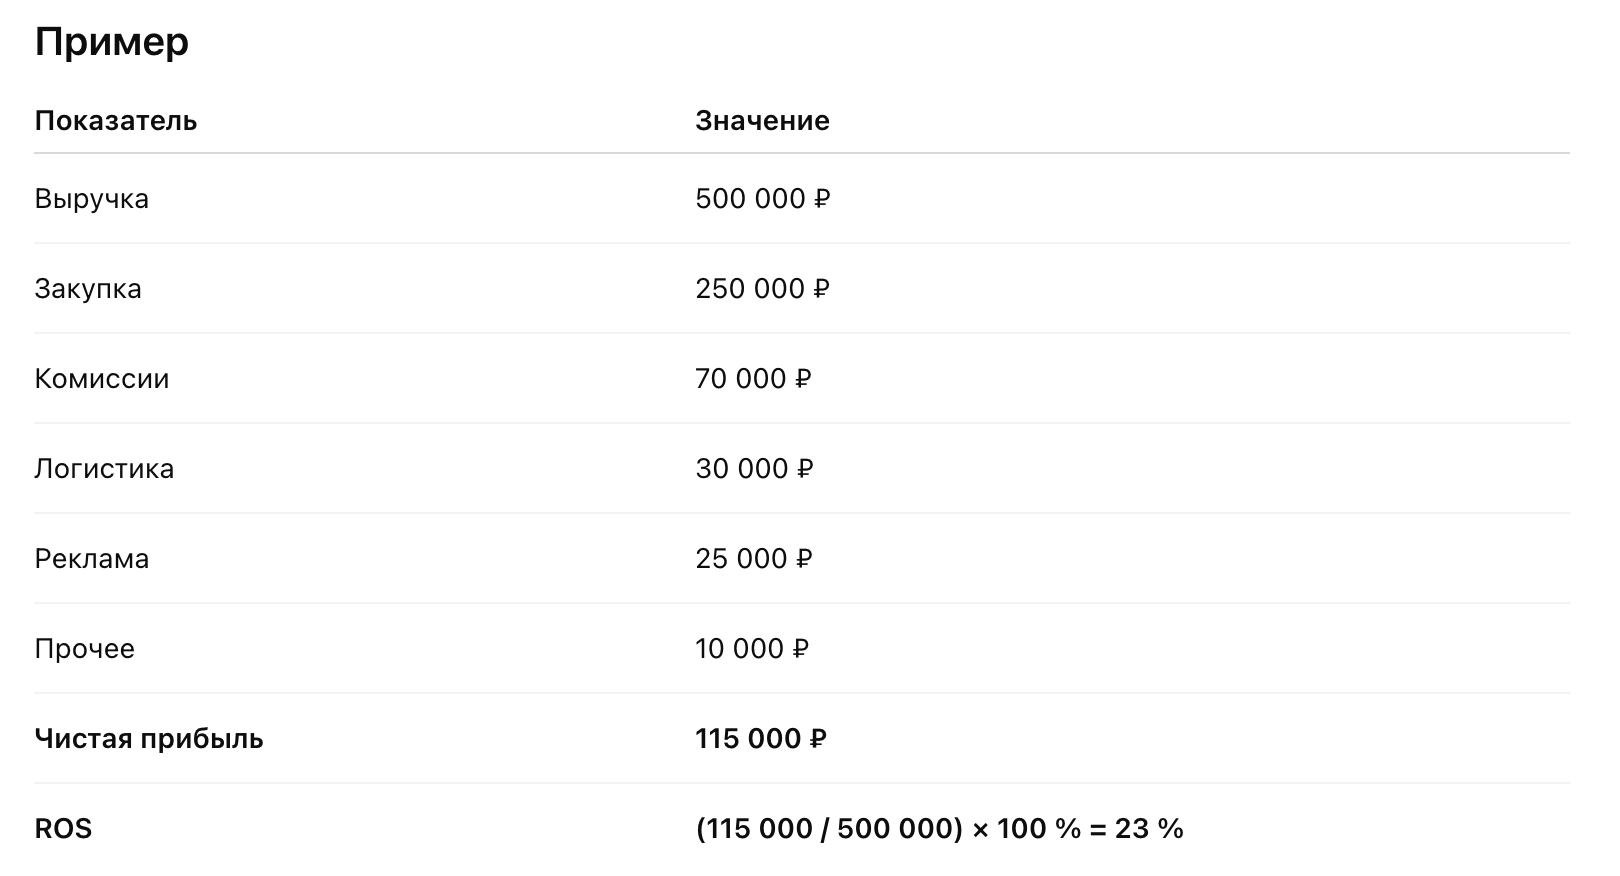Click the 70 000 ₽ commissions value
The width and height of the screenshot is (1620, 876).
[x=753, y=379]
